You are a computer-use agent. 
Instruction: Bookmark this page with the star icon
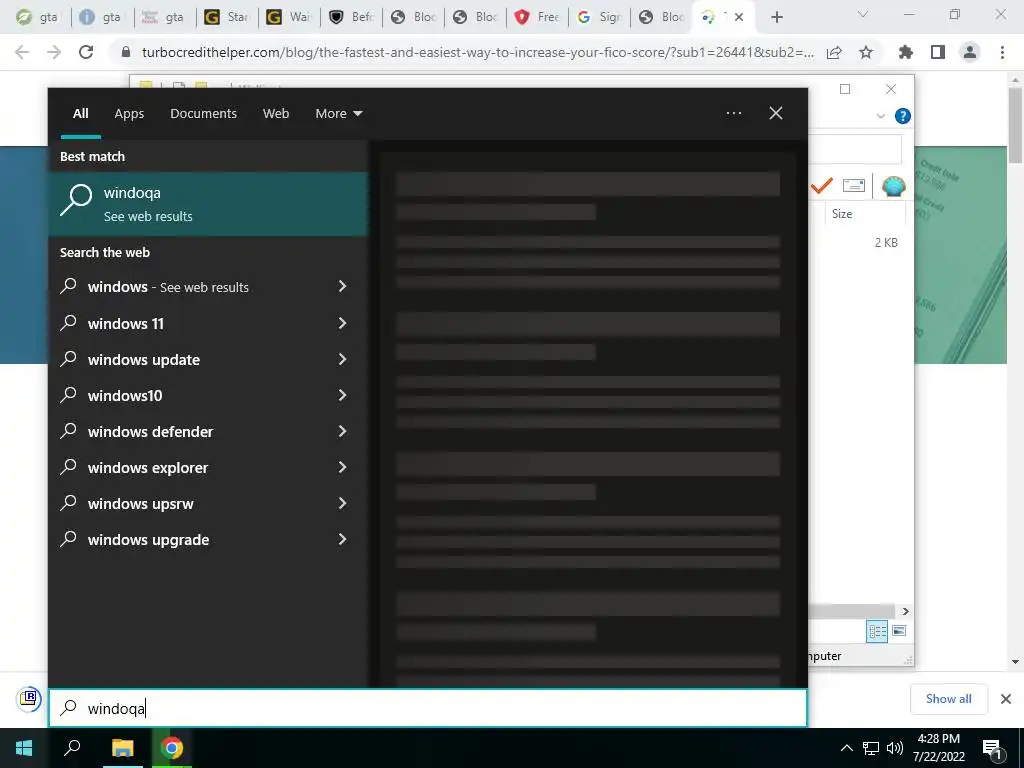tap(866, 52)
